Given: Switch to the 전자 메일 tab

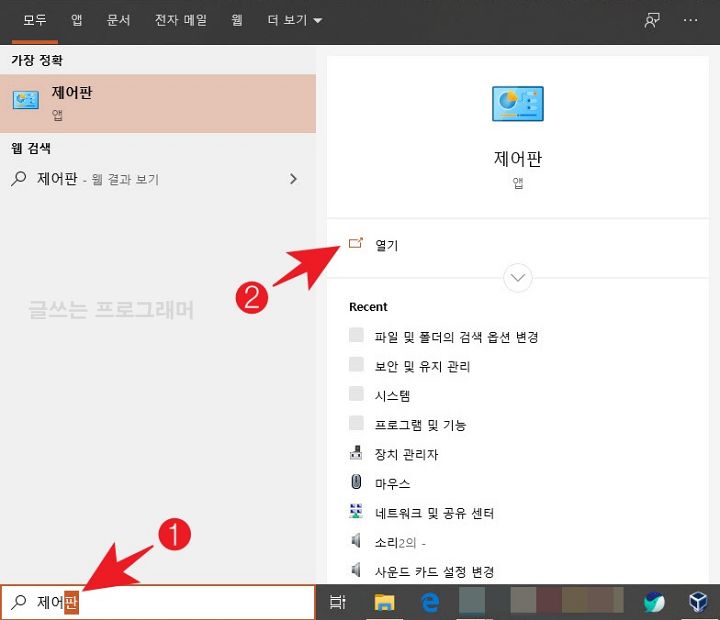Looking at the screenshot, I should pyautogui.click(x=181, y=20).
